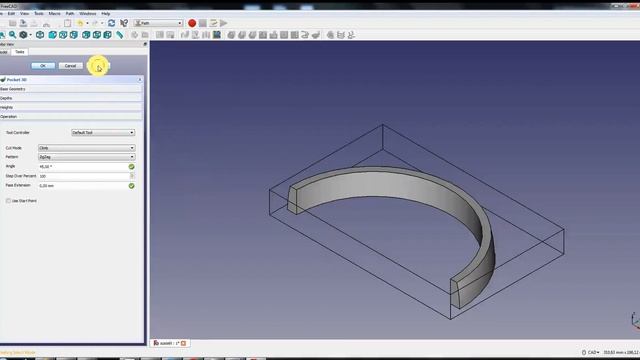Screen dimensions: 640x360
Task: Open the Tool Controller dropdown
Action: (x=103, y=133)
